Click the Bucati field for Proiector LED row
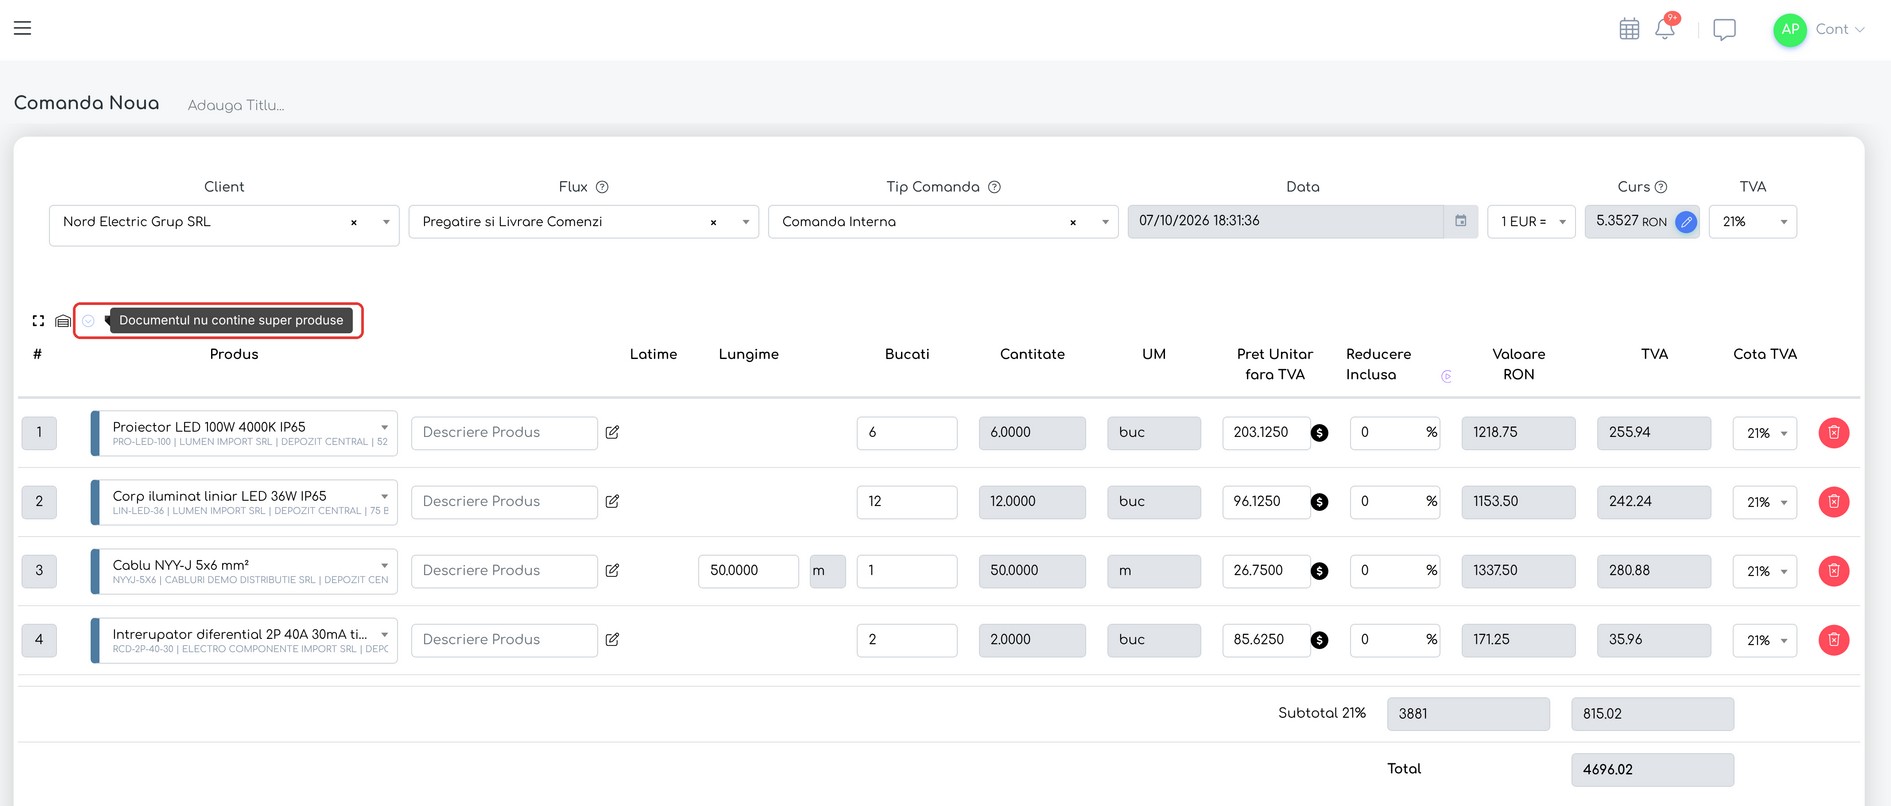 pyautogui.click(x=907, y=433)
